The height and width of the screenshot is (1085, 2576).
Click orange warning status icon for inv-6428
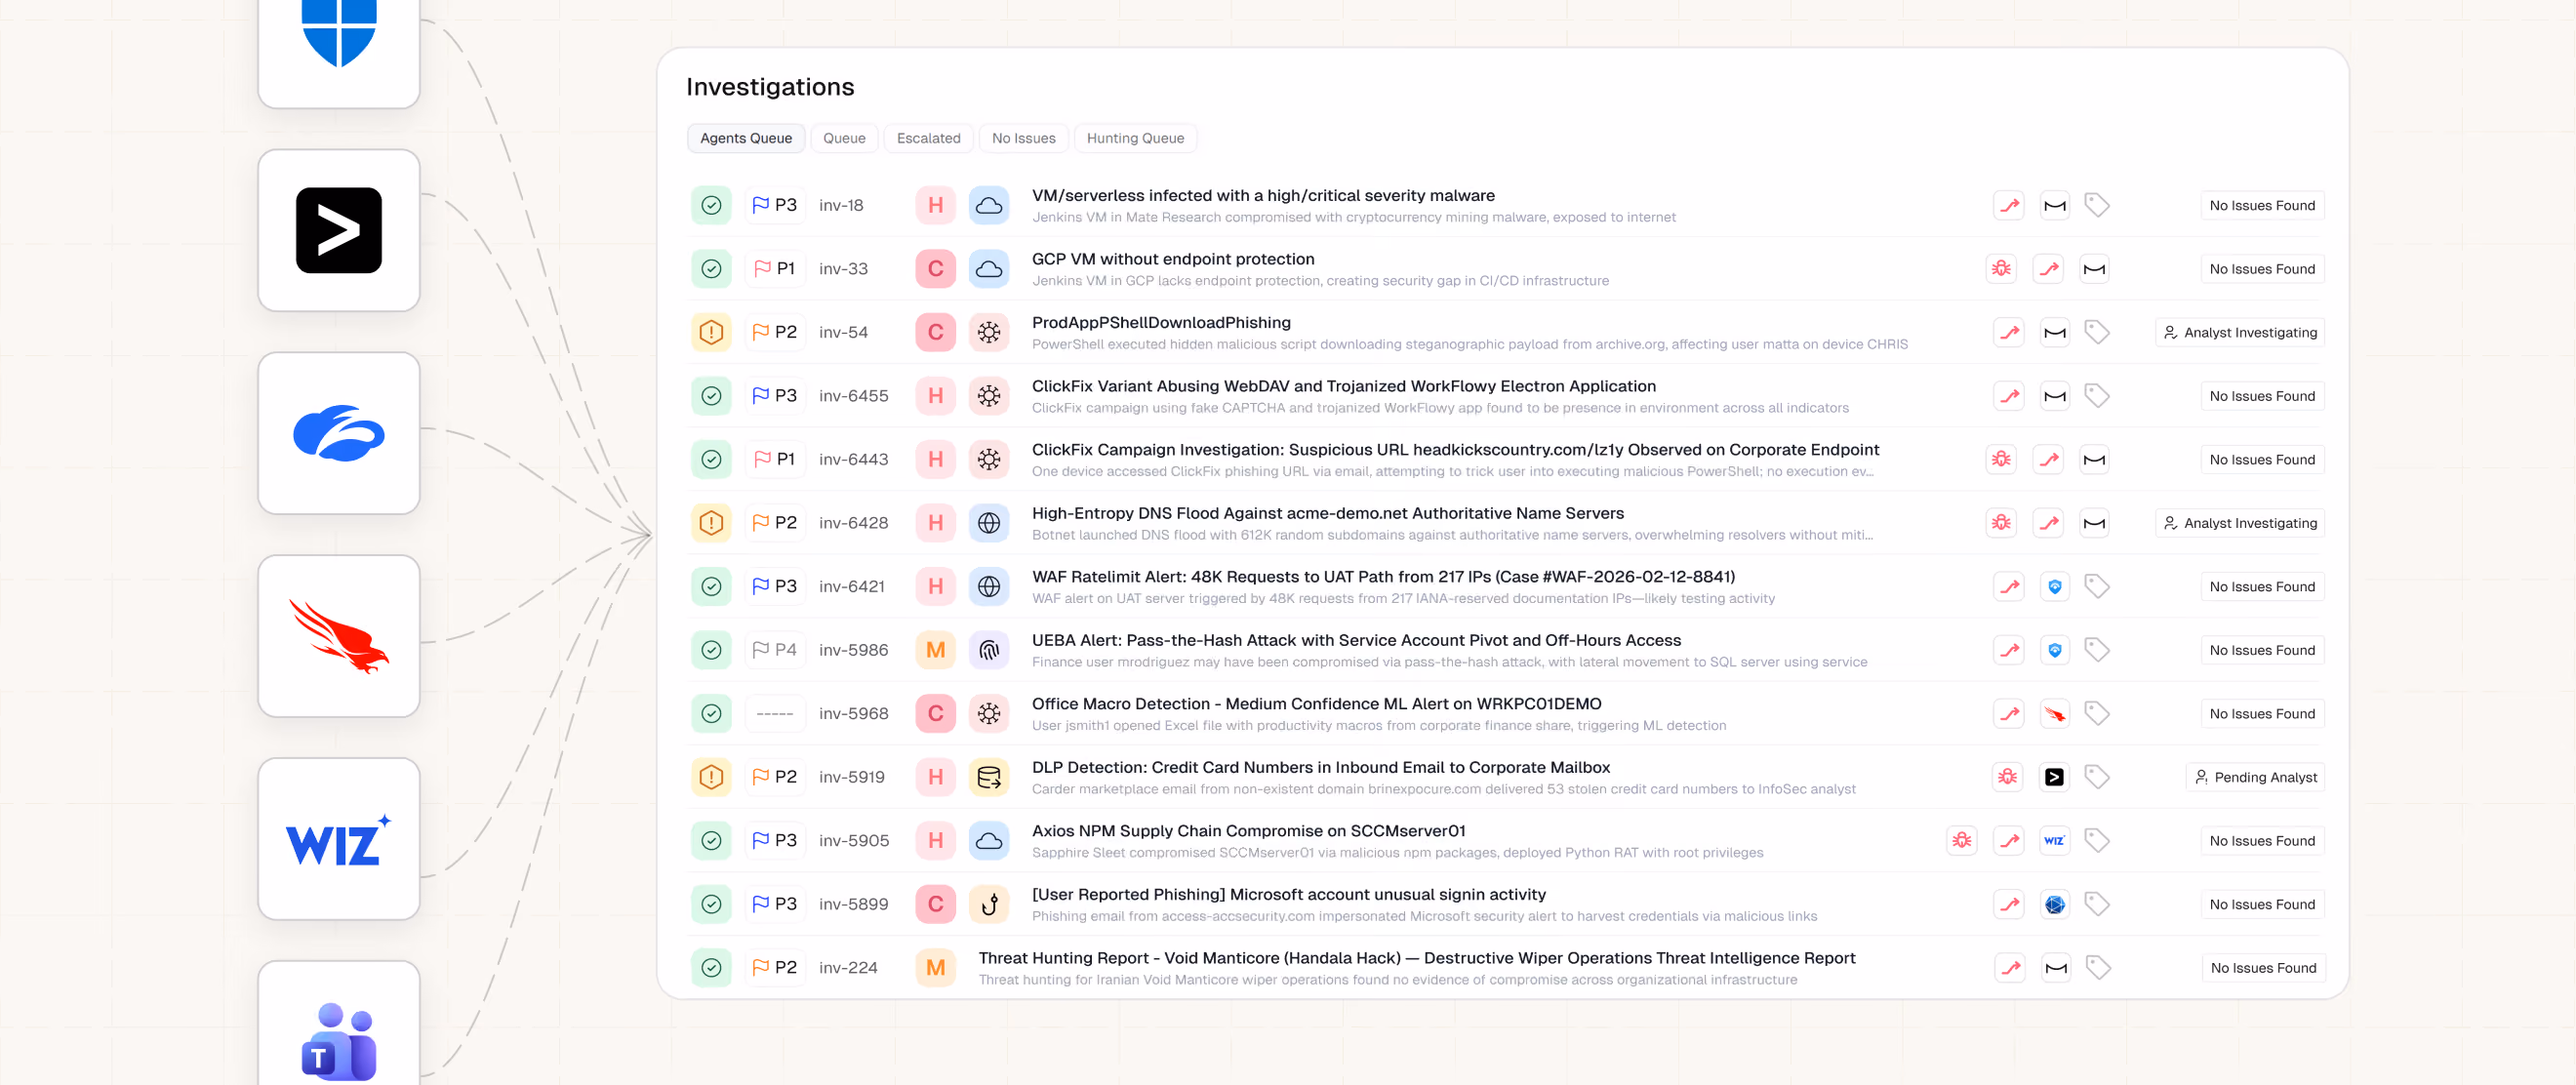click(711, 522)
